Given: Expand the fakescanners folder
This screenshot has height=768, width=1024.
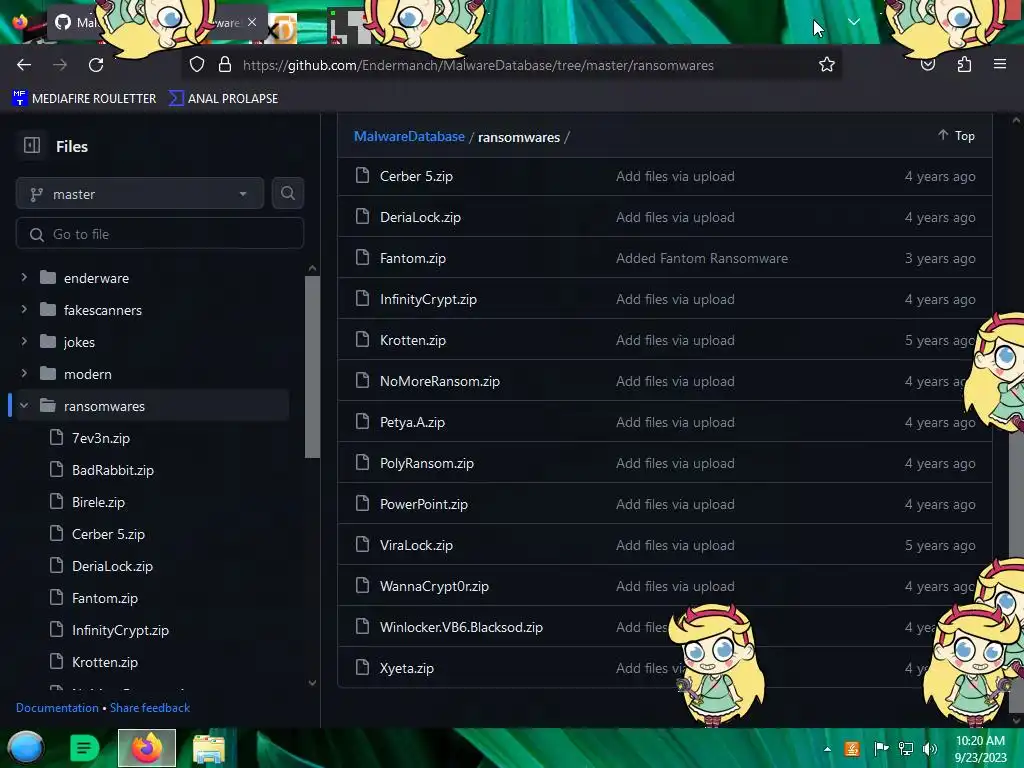Looking at the screenshot, I should tap(24, 309).
